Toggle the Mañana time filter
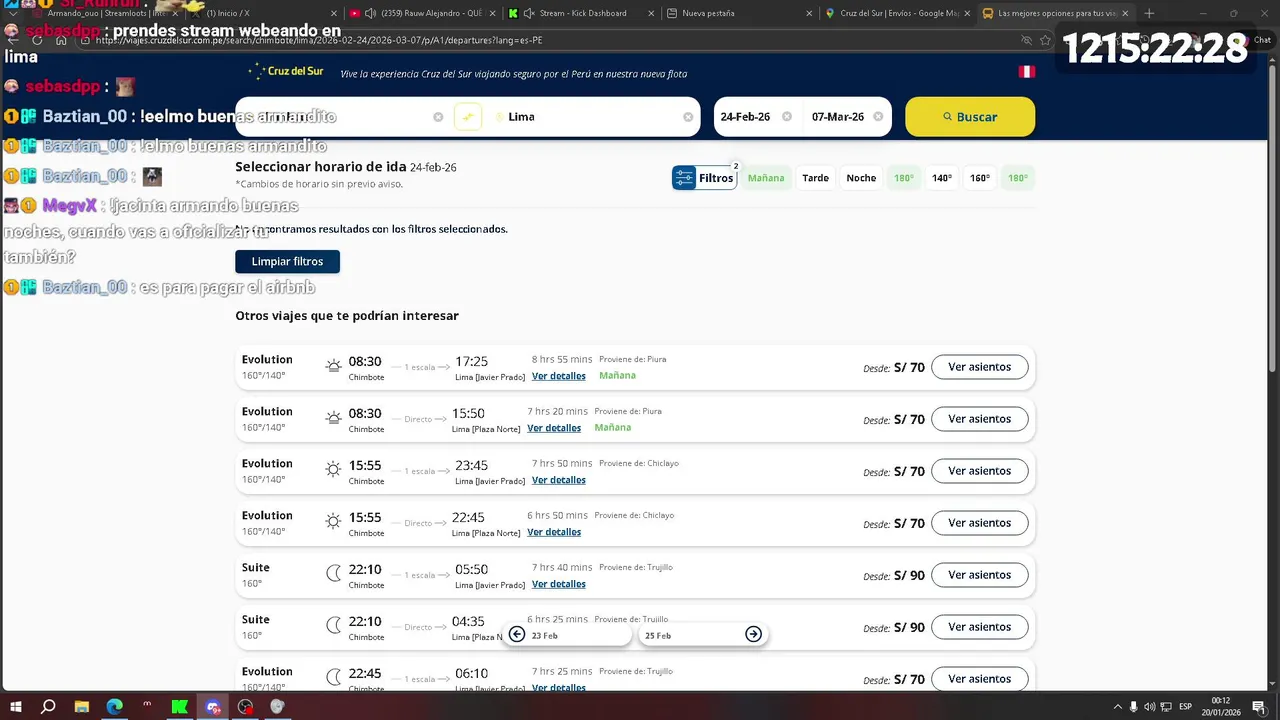 [x=766, y=178]
